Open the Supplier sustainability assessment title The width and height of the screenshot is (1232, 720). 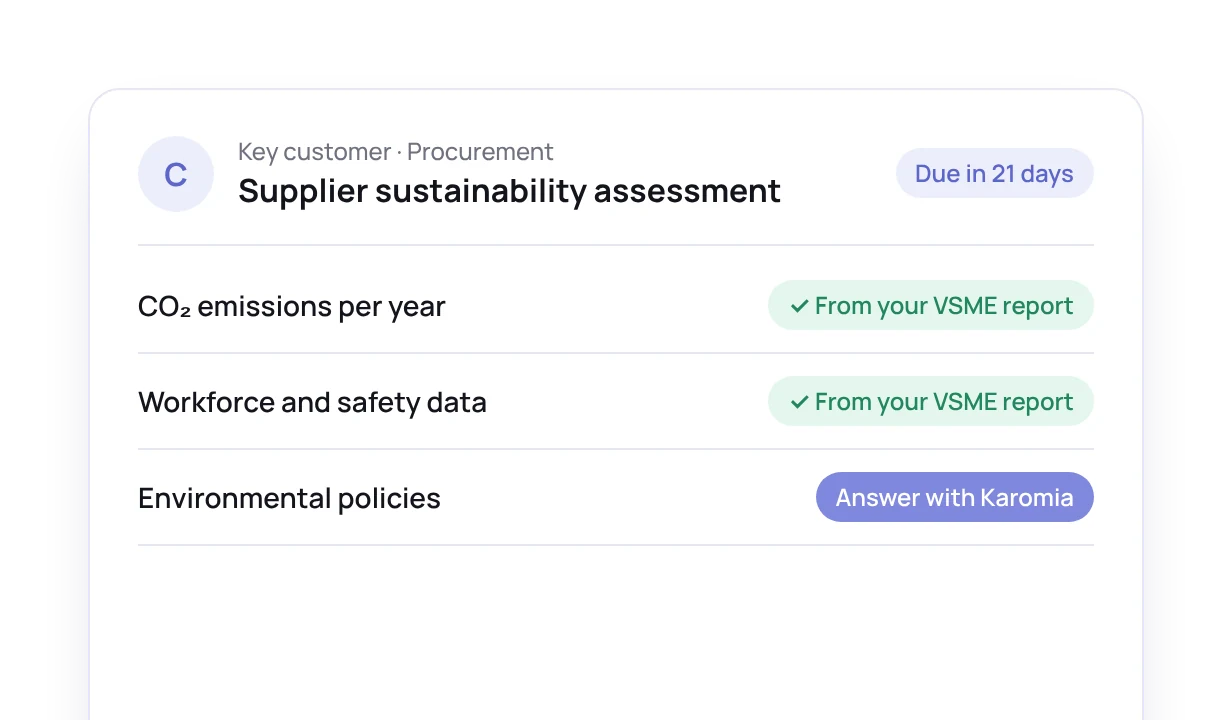point(509,190)
